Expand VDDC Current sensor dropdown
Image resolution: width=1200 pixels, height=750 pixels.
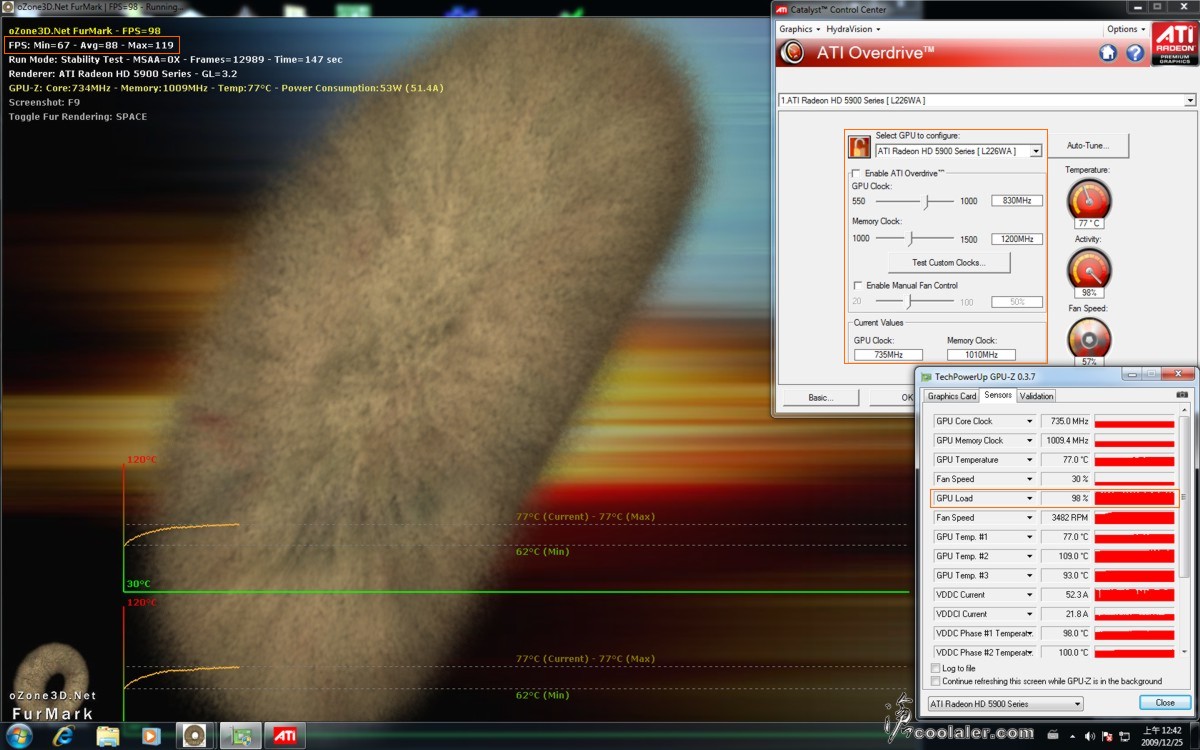1030,595
